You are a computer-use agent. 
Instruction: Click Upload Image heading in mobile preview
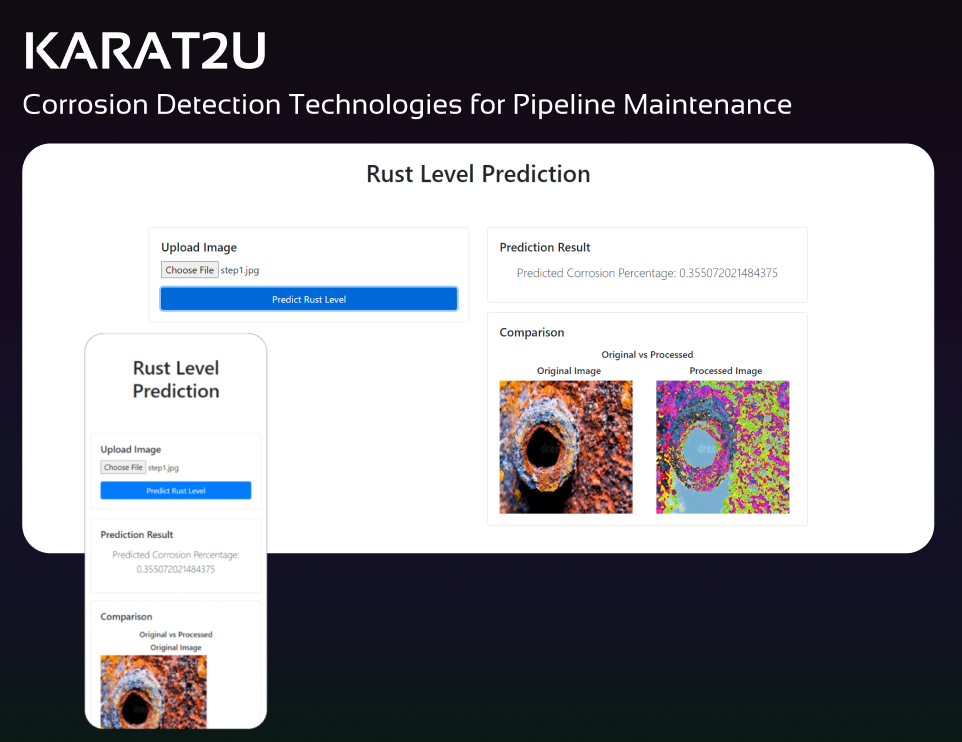[x=131, y=449]
